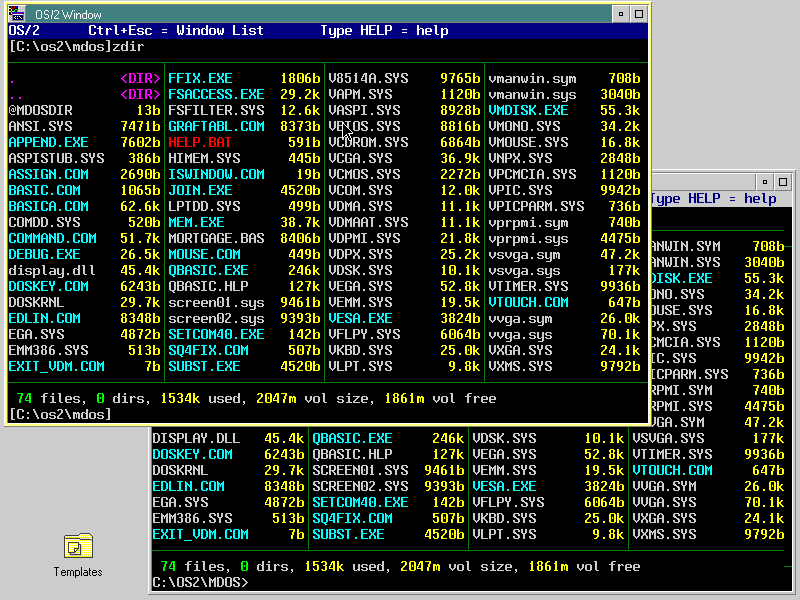Select FFIX.EXE in the front window listing

click(x=201, y=79)
